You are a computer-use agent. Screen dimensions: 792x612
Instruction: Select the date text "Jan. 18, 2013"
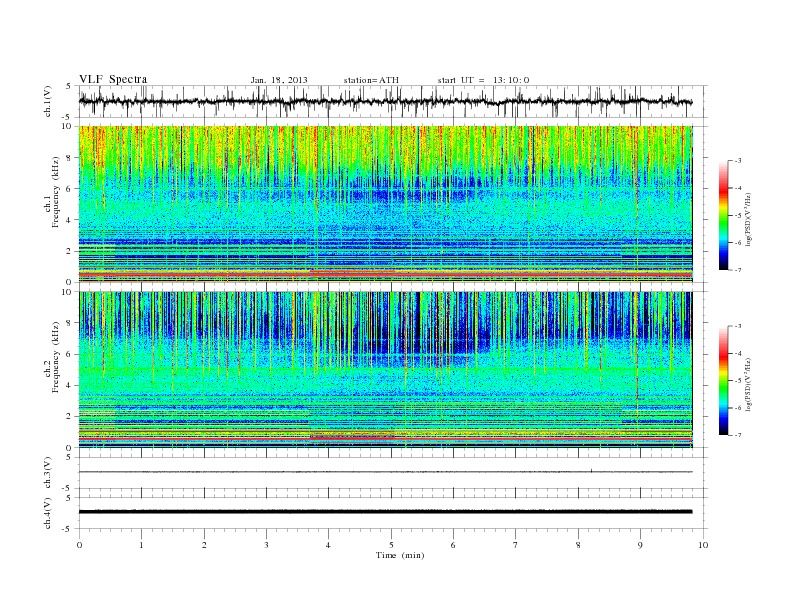279,80
